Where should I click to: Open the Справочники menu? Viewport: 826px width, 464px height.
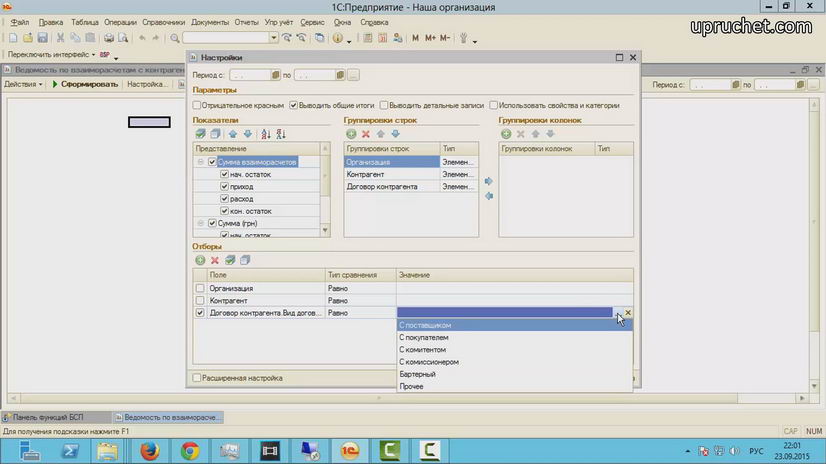click(164, 23)
